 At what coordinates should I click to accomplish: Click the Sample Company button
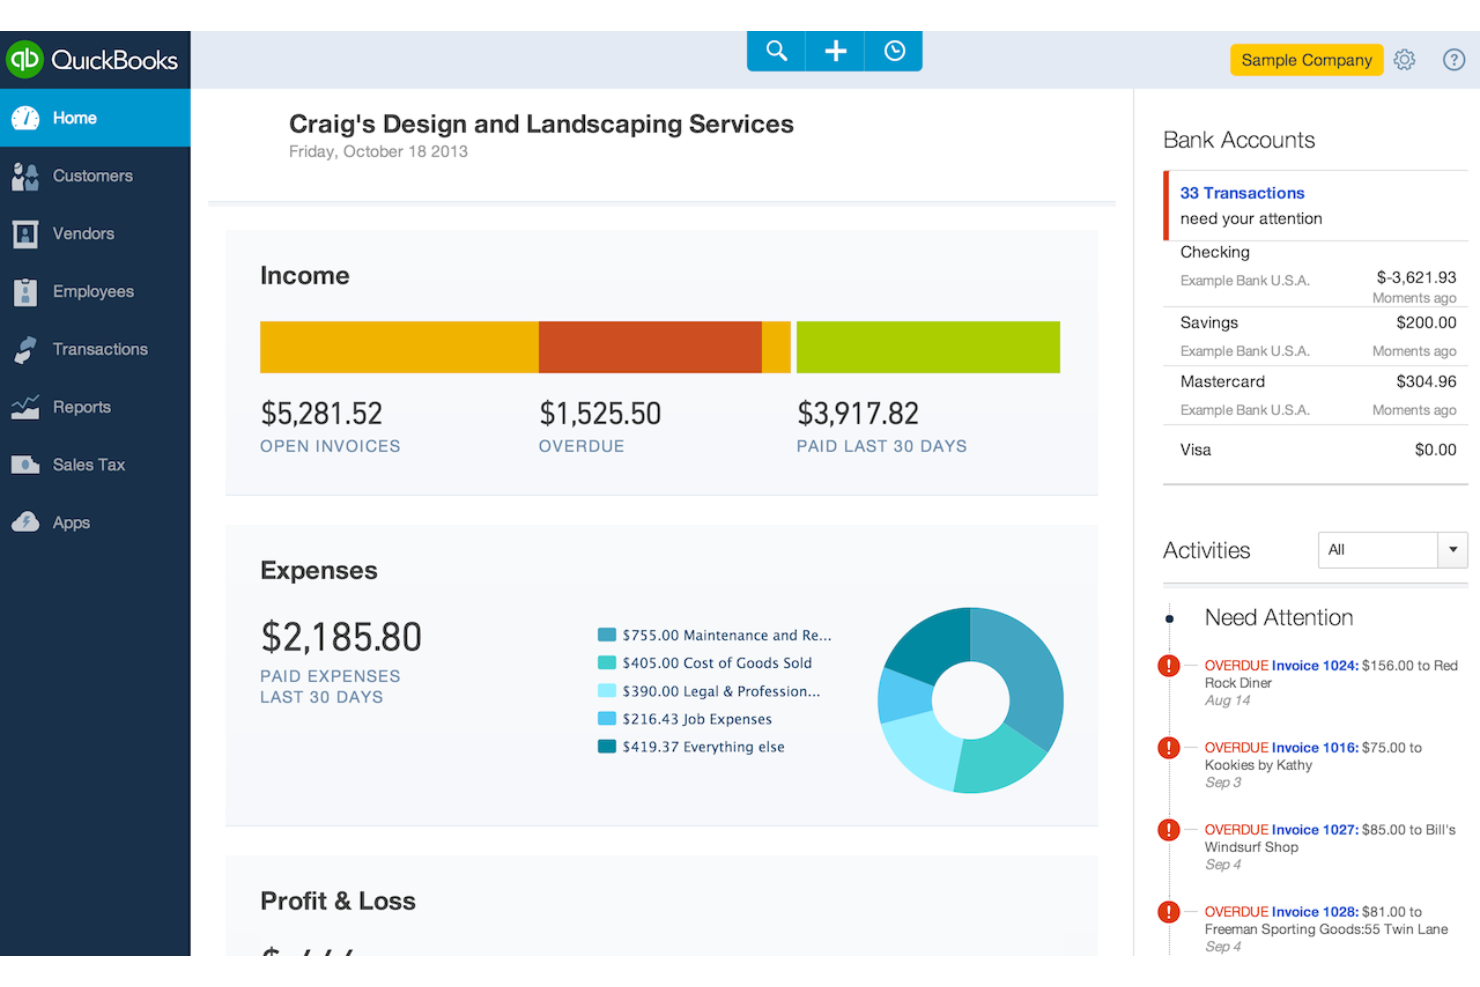tap(1306, 60)
